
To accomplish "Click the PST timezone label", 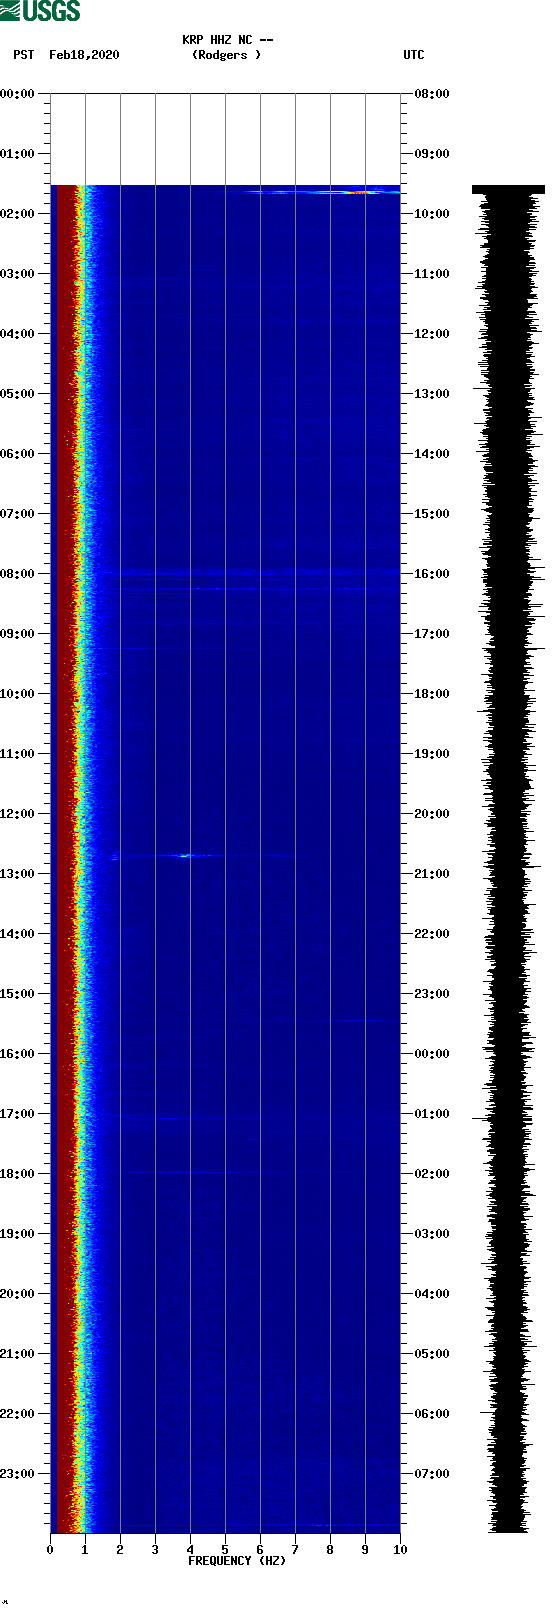I will (24, 55).
